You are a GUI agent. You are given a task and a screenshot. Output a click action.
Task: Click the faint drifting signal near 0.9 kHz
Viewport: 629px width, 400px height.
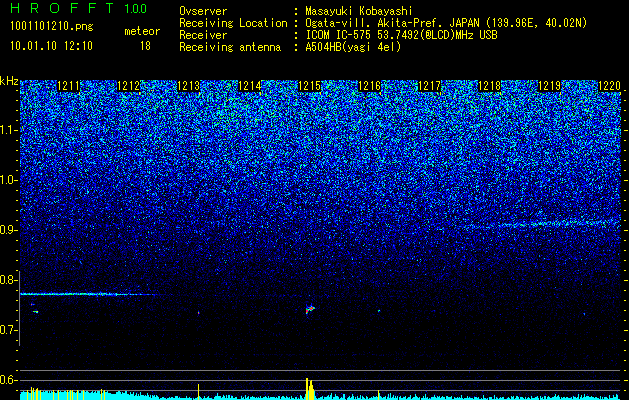pyautogui.click(x=542, y=224)
